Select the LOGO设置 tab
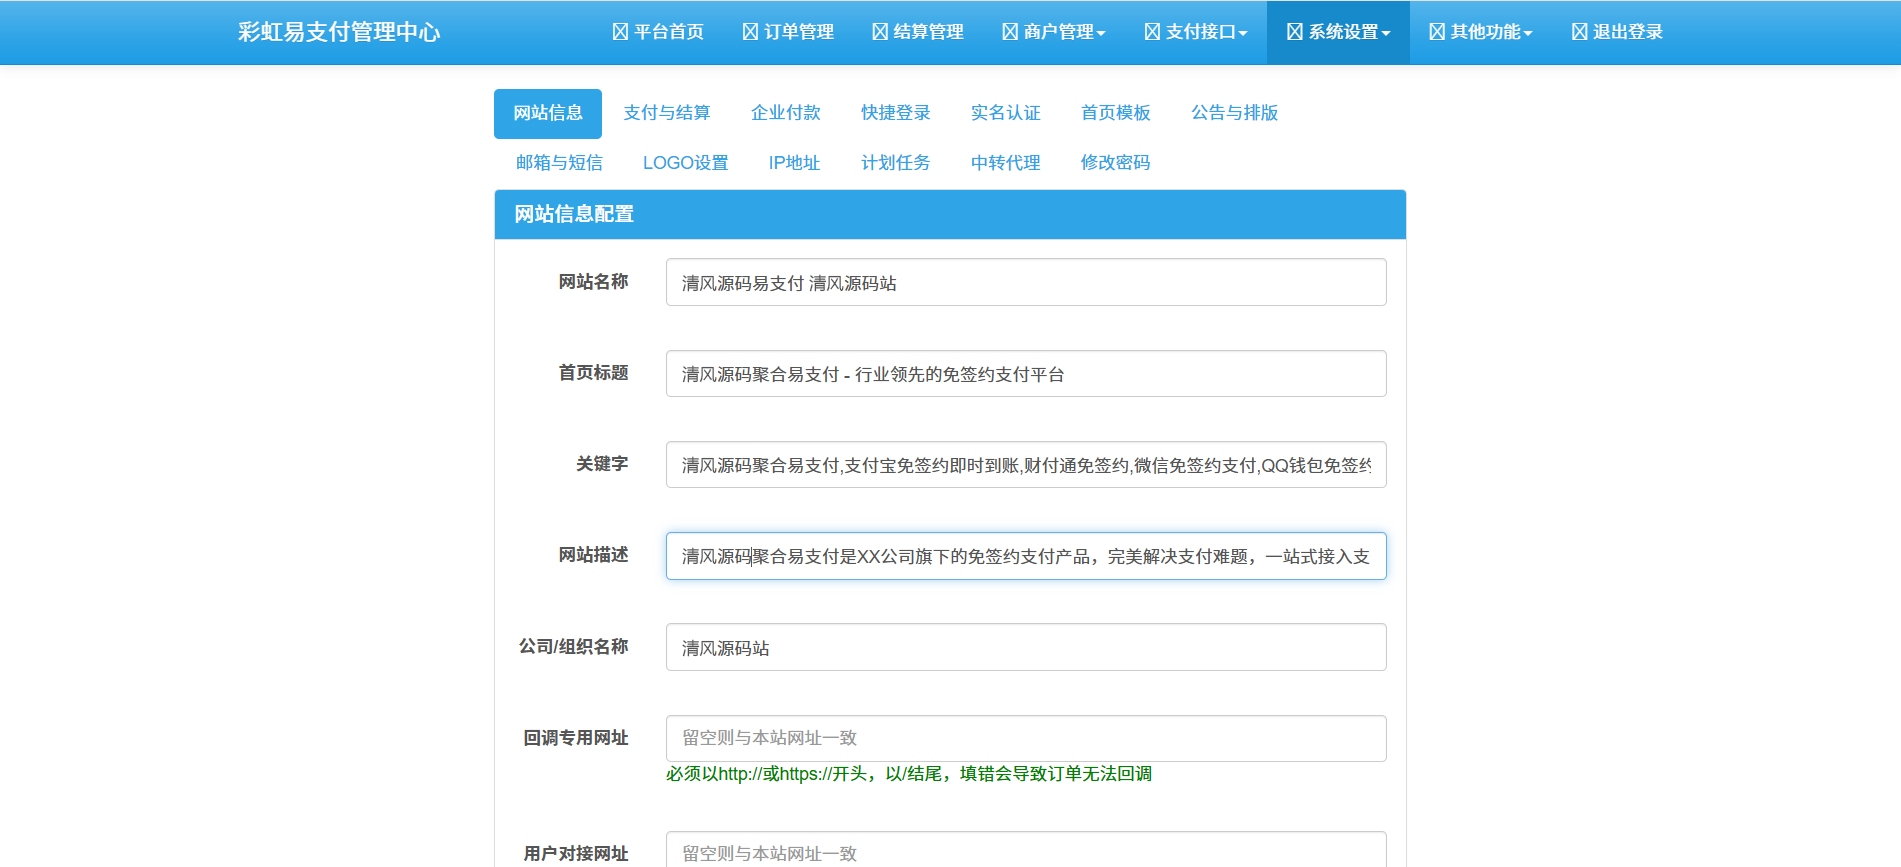Screen dimensions: 1901x867 tap(685, 163)
